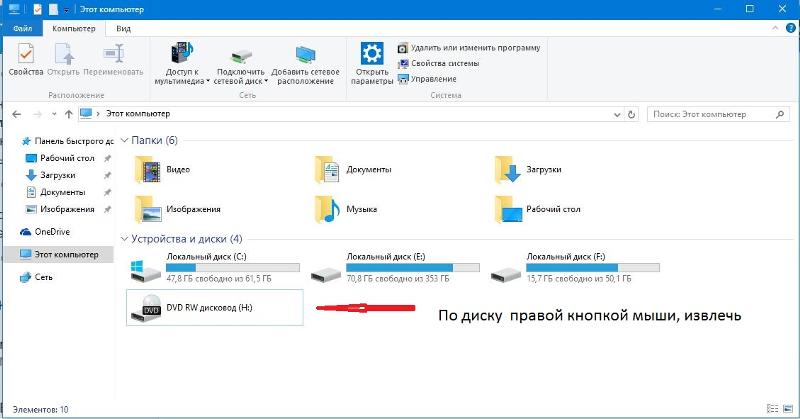Select Панель быстрого доступа in sidebar
The width and height of the screenshot is (800, 419).
pos(67,141)
